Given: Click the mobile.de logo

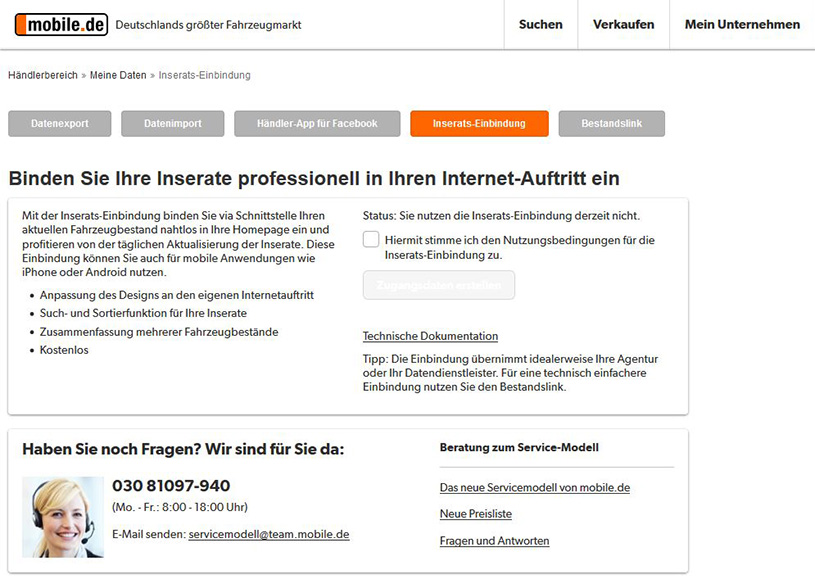Looking at the screenshot, I should [61, 24].
